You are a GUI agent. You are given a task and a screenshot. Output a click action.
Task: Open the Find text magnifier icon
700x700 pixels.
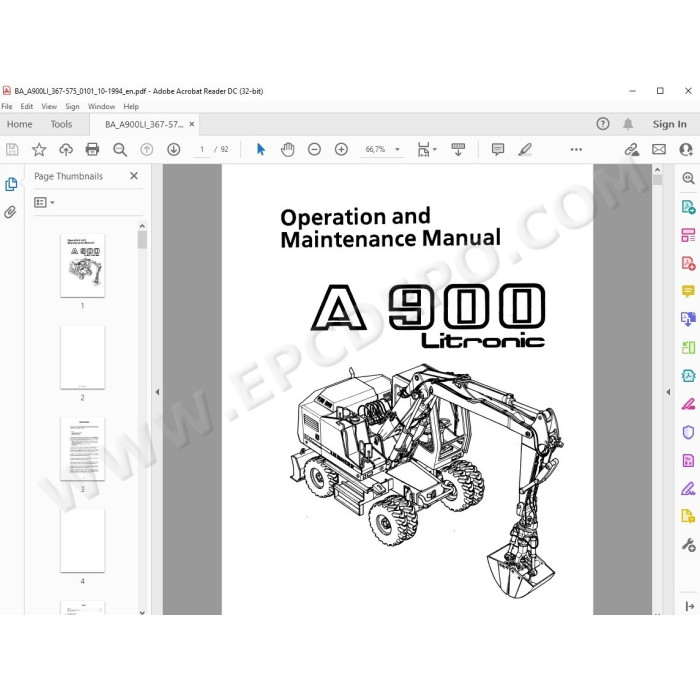[120, 150]
